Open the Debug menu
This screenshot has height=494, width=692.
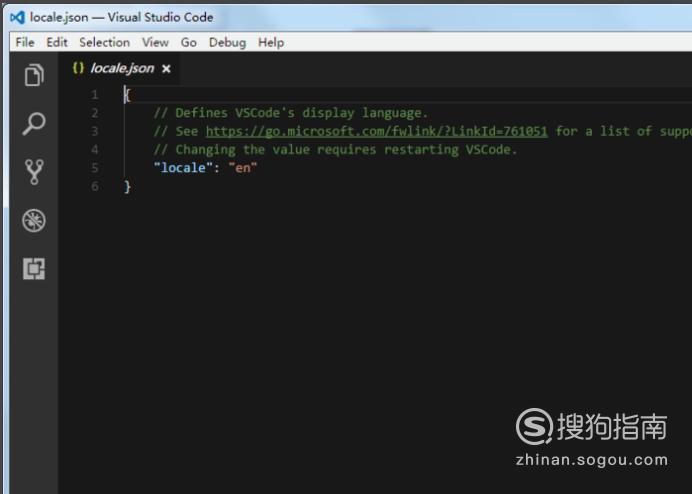[228, 42]
